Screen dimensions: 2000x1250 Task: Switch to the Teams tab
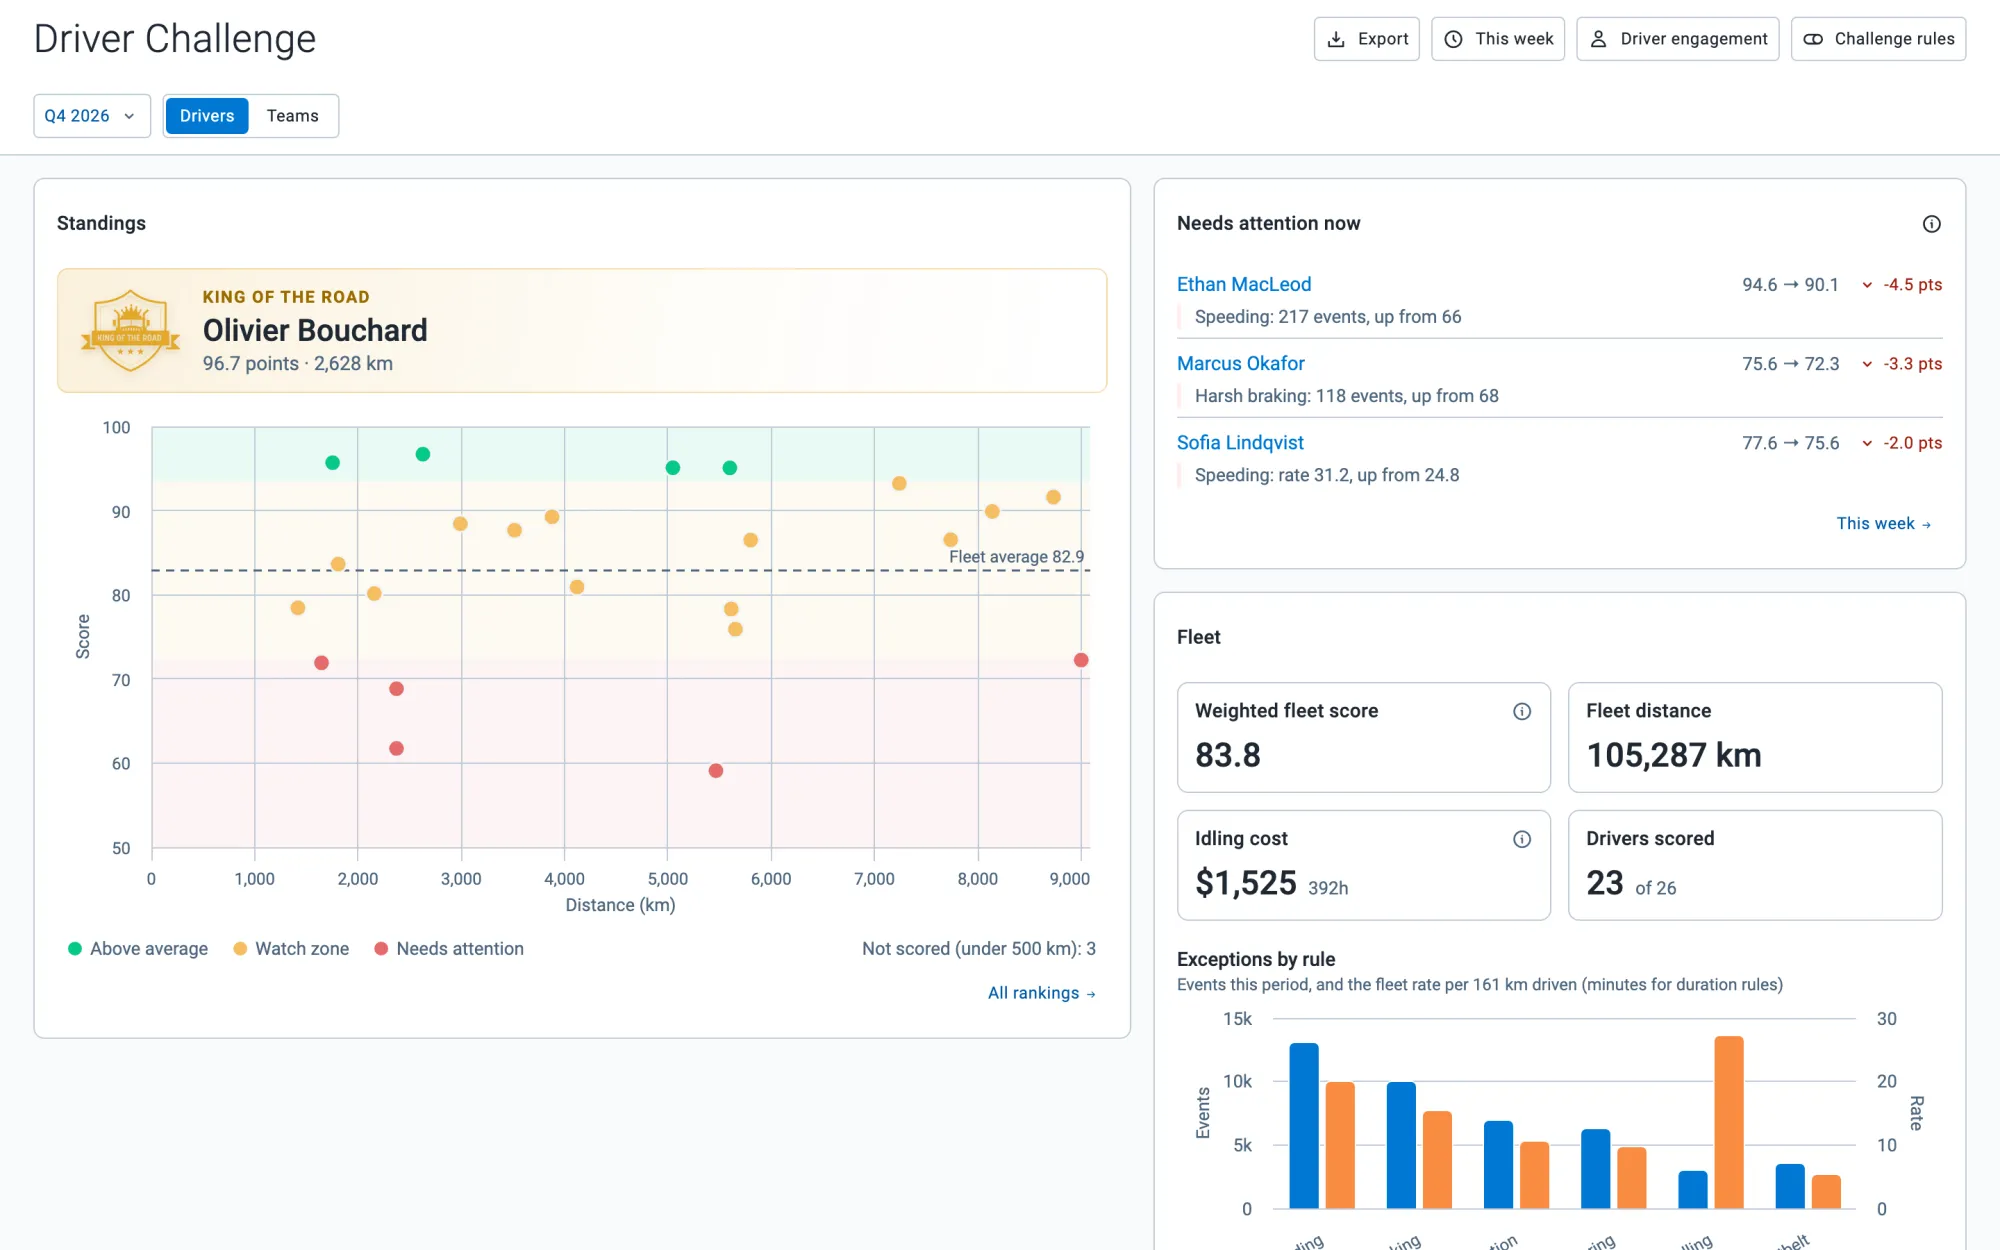point(293,116)
